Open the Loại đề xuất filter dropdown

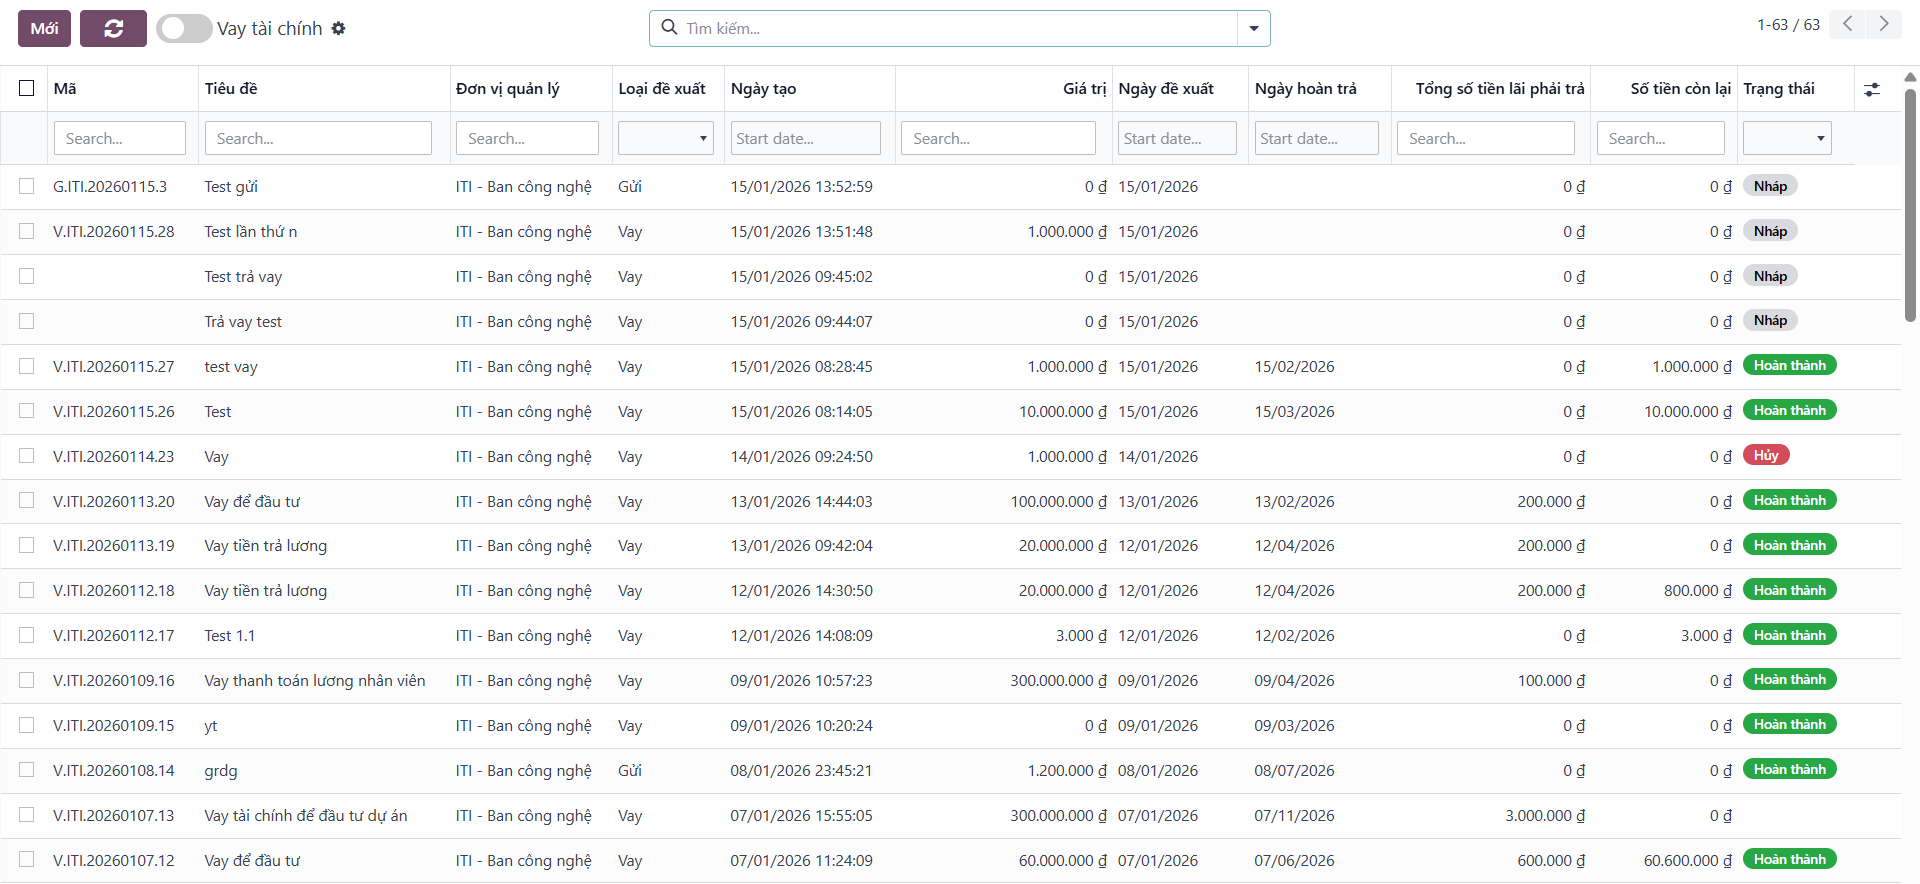click(x=666, y=138)
